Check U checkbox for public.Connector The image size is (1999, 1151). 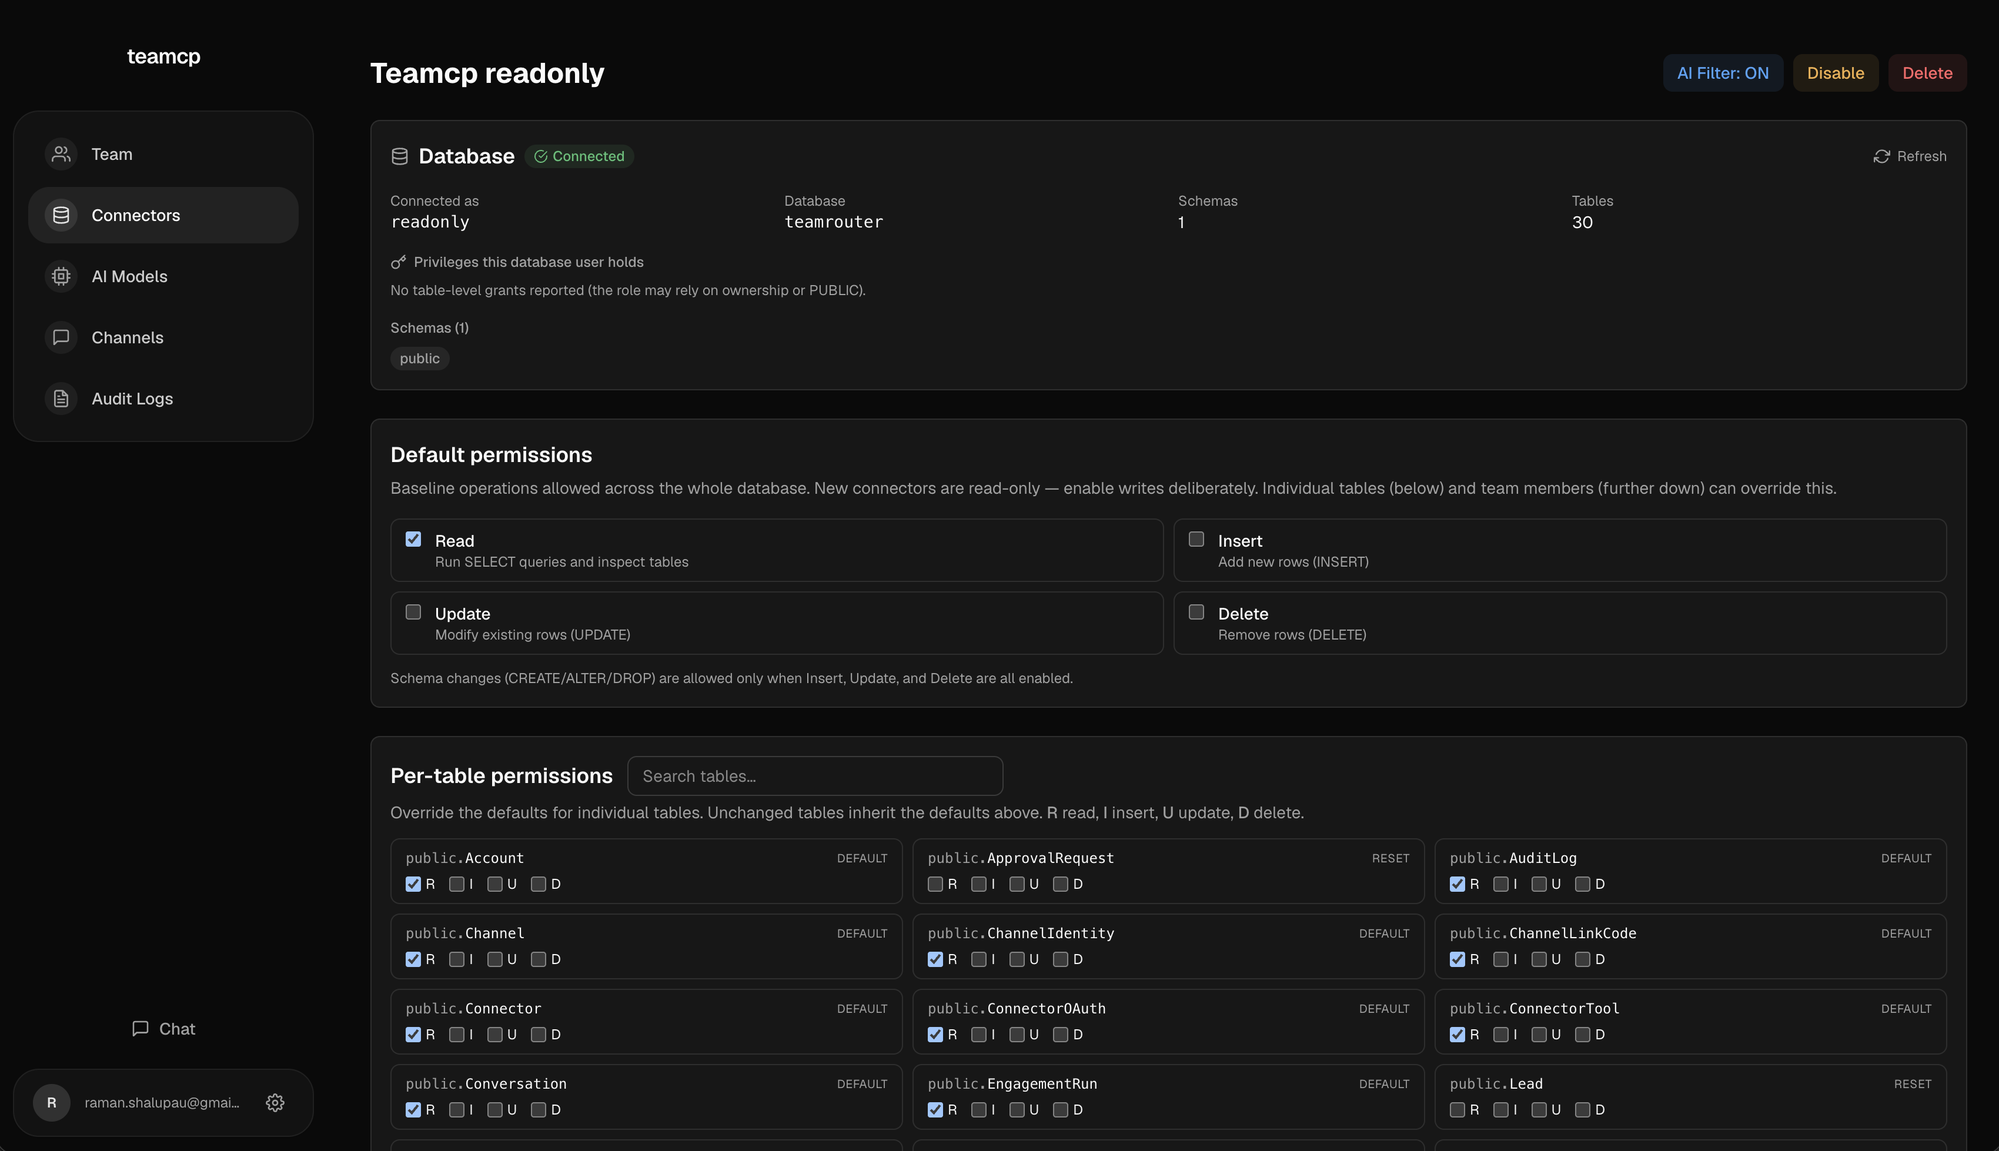click(495, 1034)
